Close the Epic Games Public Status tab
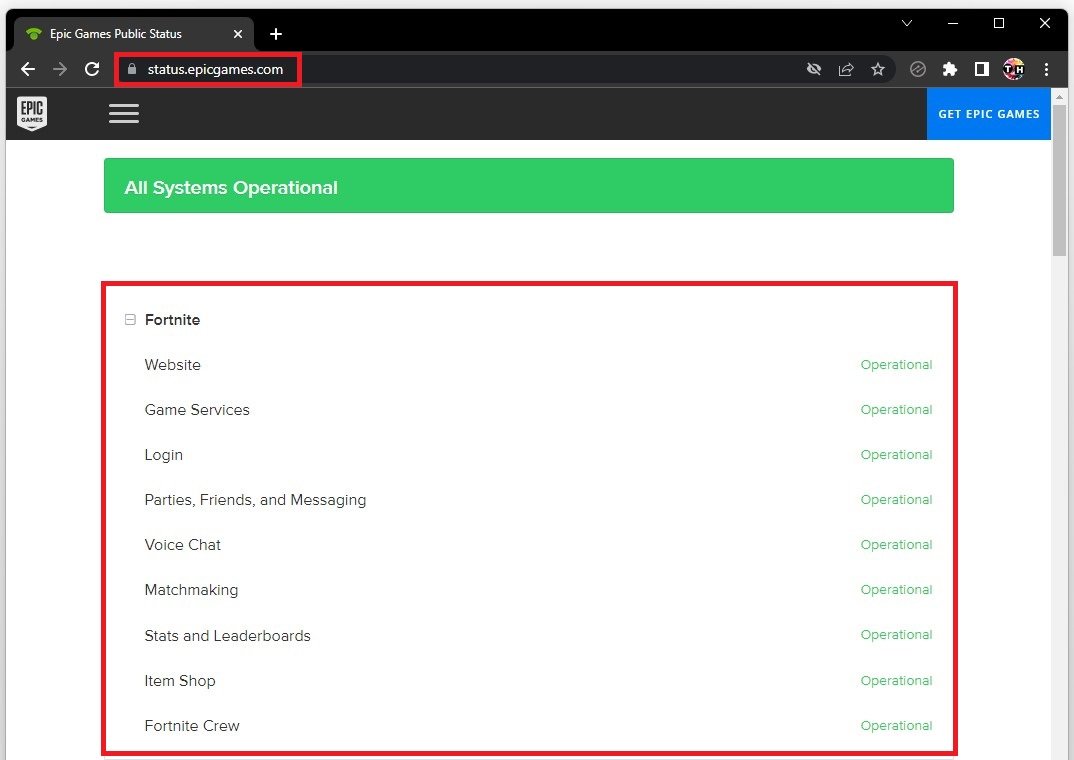 (237, 34)
